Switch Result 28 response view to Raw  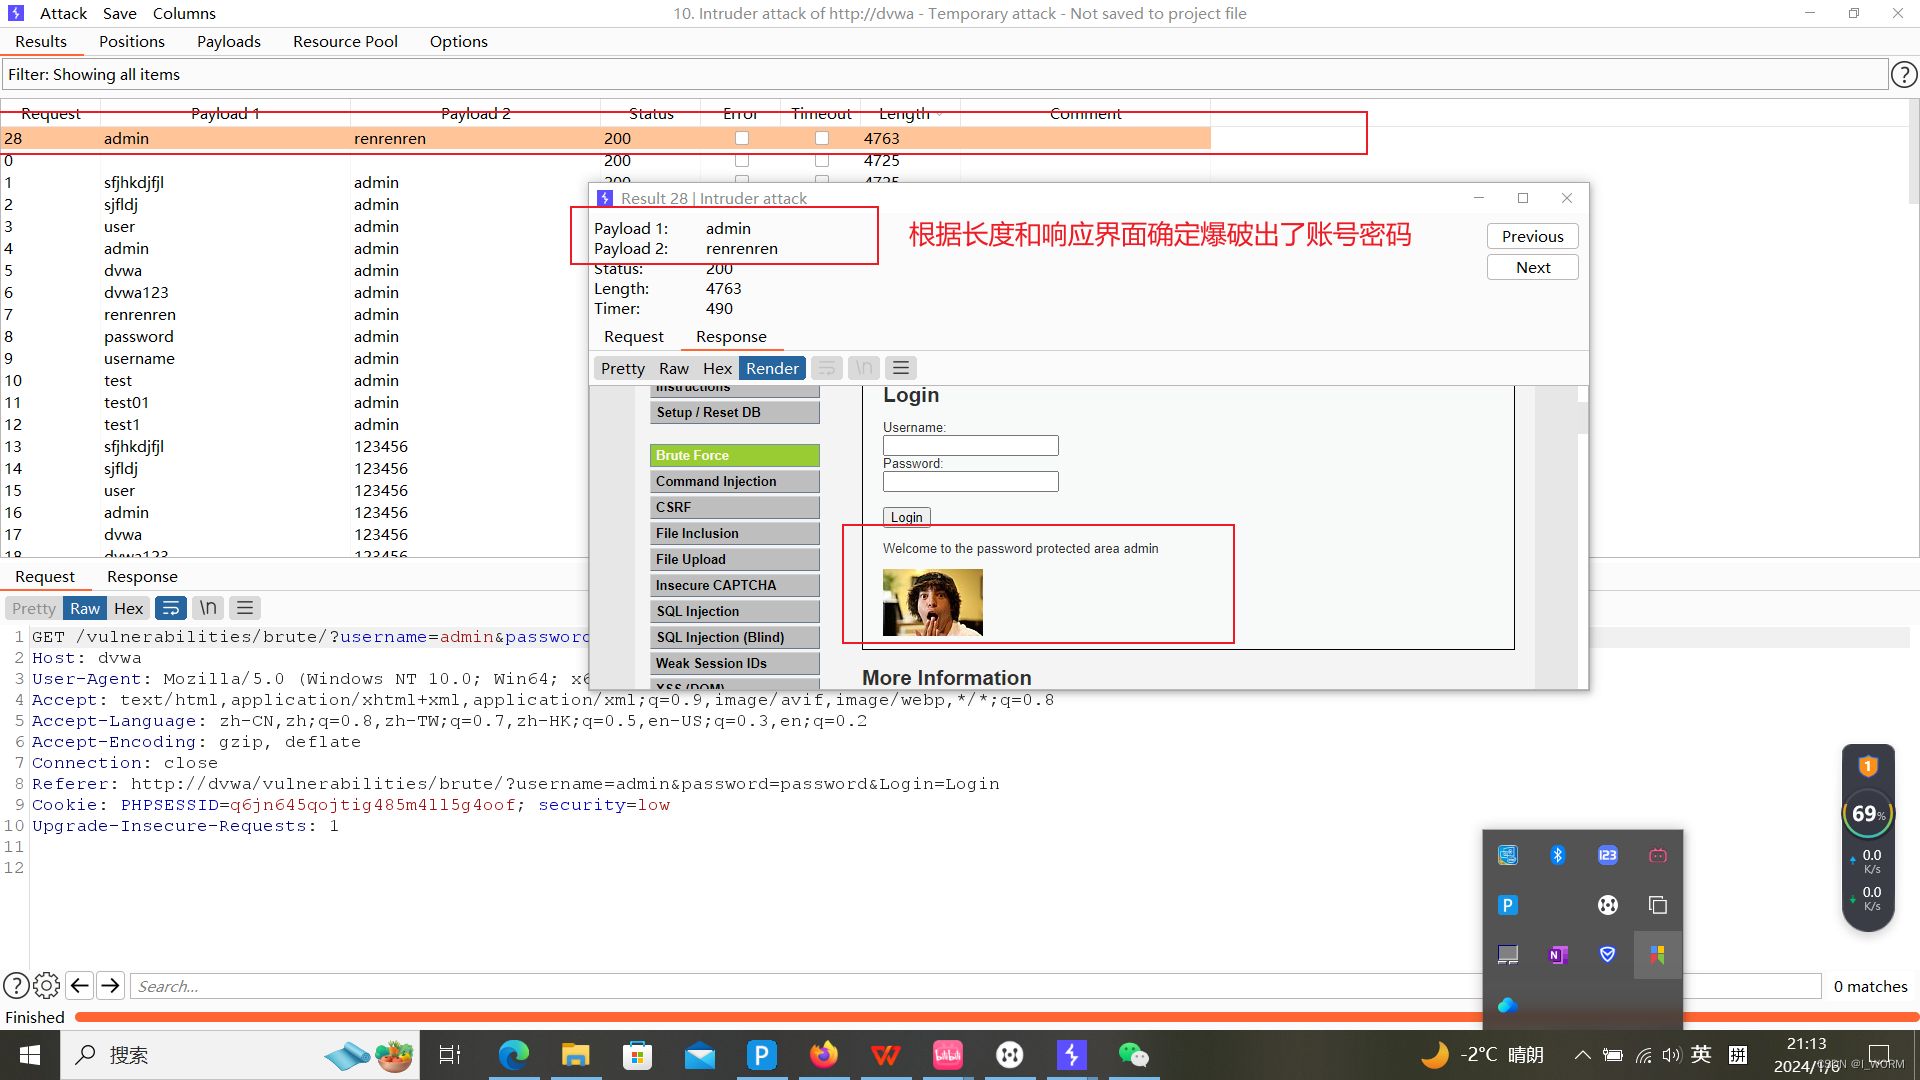(673, 368)
